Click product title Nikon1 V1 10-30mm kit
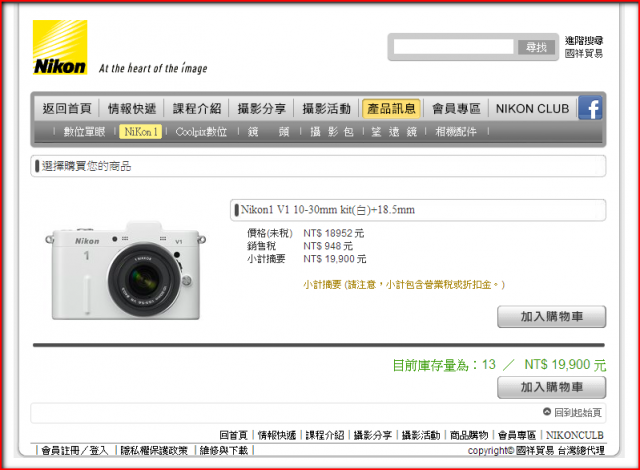The width and height of the screenshot is (640, 470). [328, 210]
